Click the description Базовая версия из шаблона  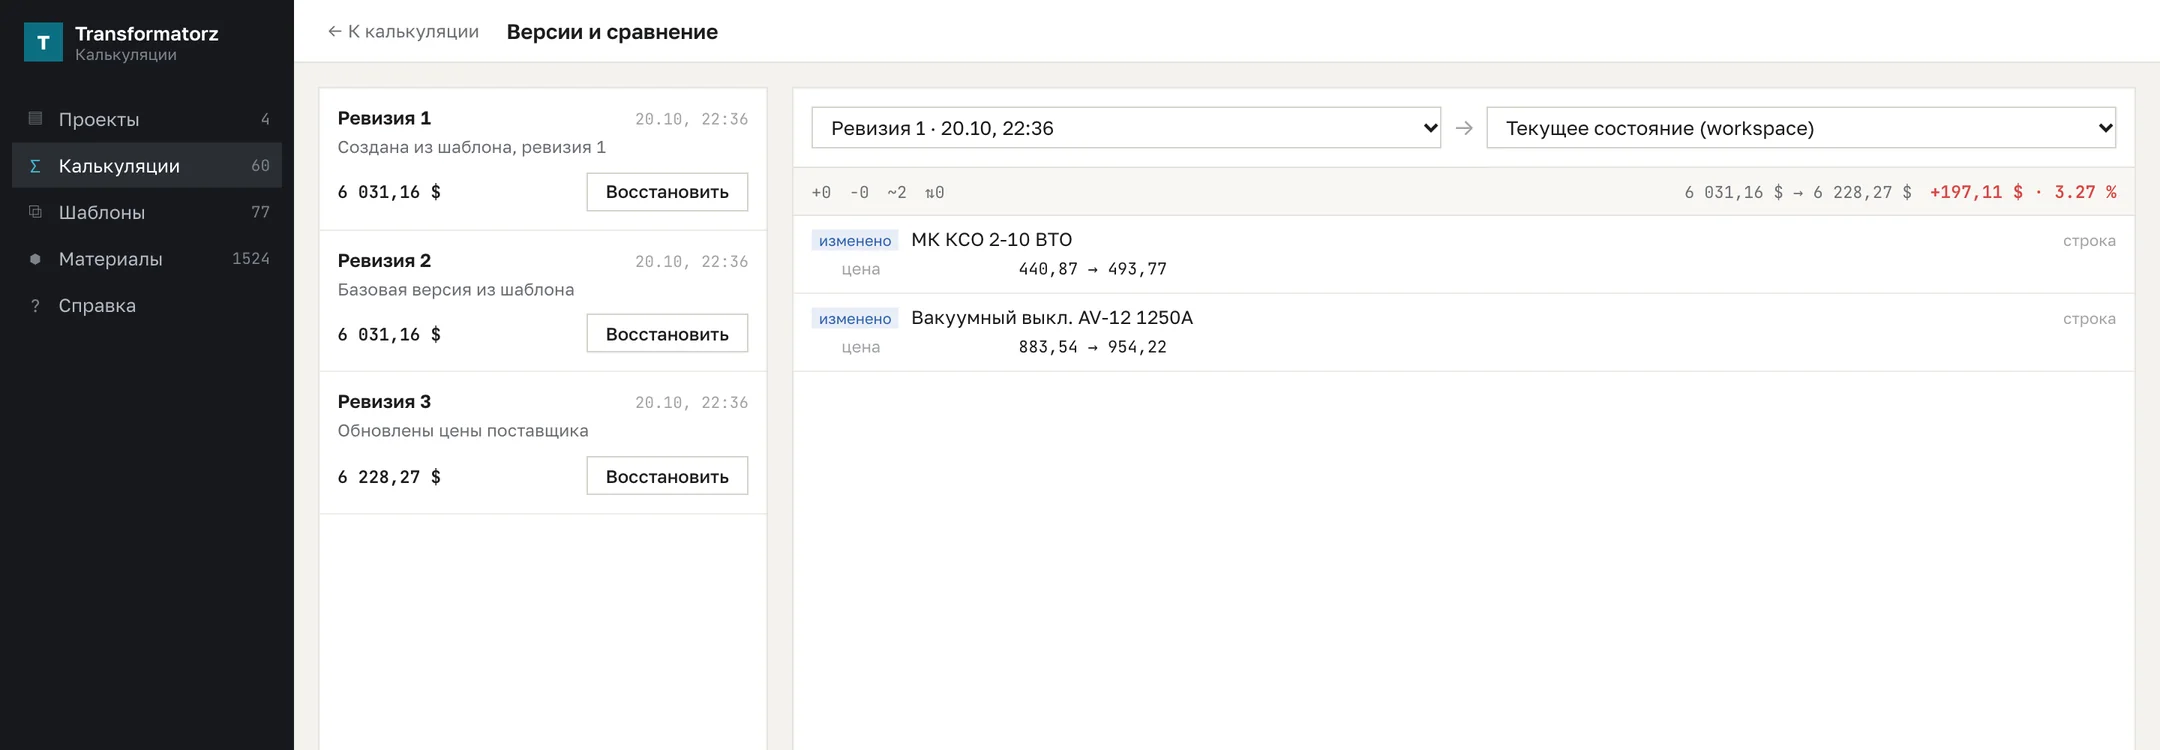[x=456, y=290]
